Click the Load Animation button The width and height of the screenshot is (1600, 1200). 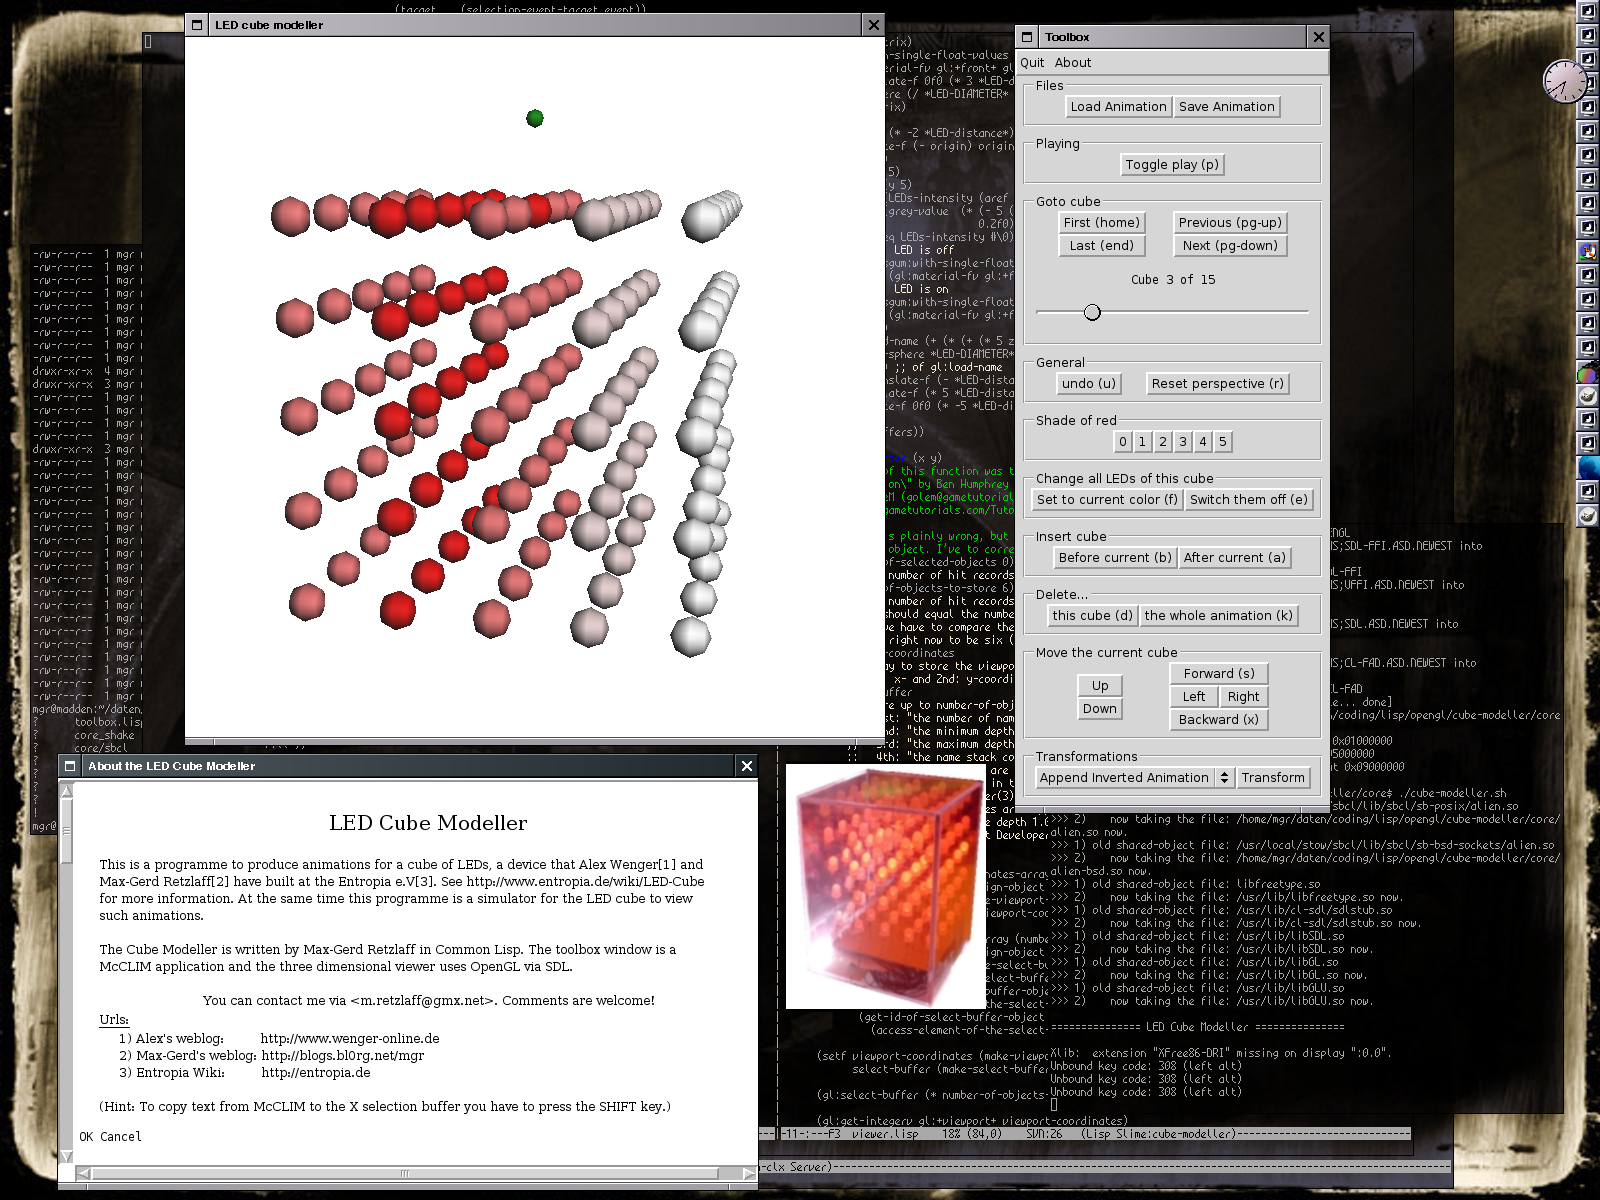1118,107
